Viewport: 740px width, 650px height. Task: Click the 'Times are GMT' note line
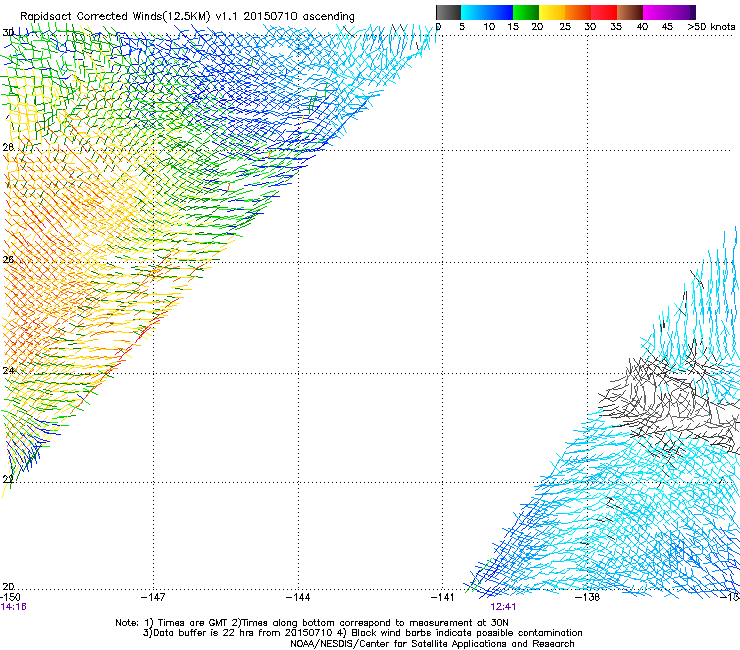point(312,623)
